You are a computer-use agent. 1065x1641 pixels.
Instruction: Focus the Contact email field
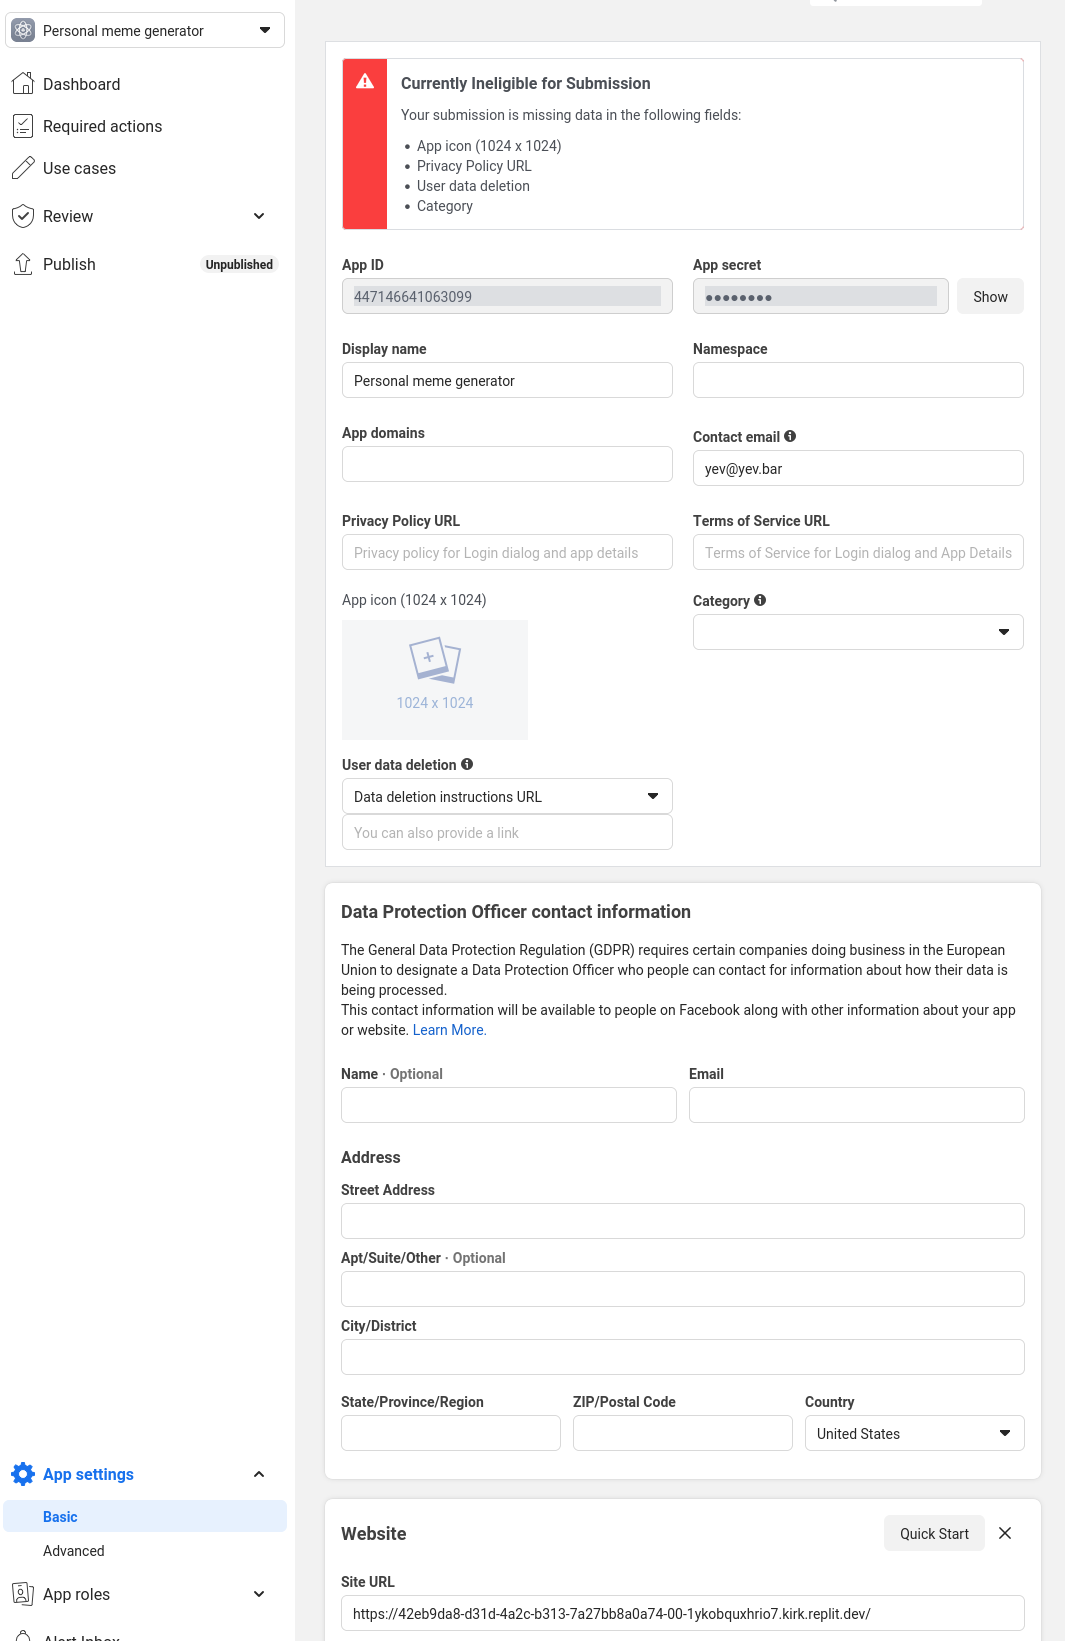[858, 468]
